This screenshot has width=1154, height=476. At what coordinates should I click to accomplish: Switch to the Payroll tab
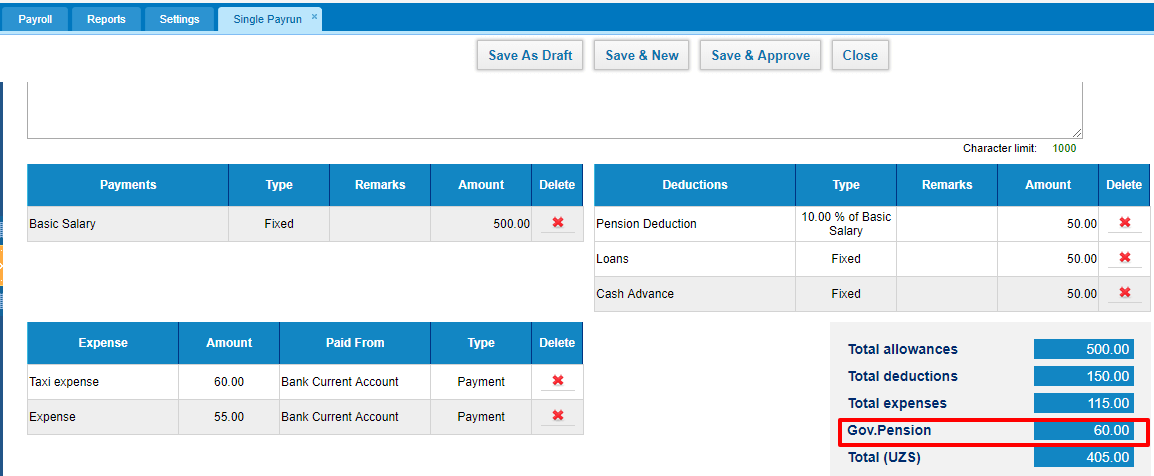[35, 19]
